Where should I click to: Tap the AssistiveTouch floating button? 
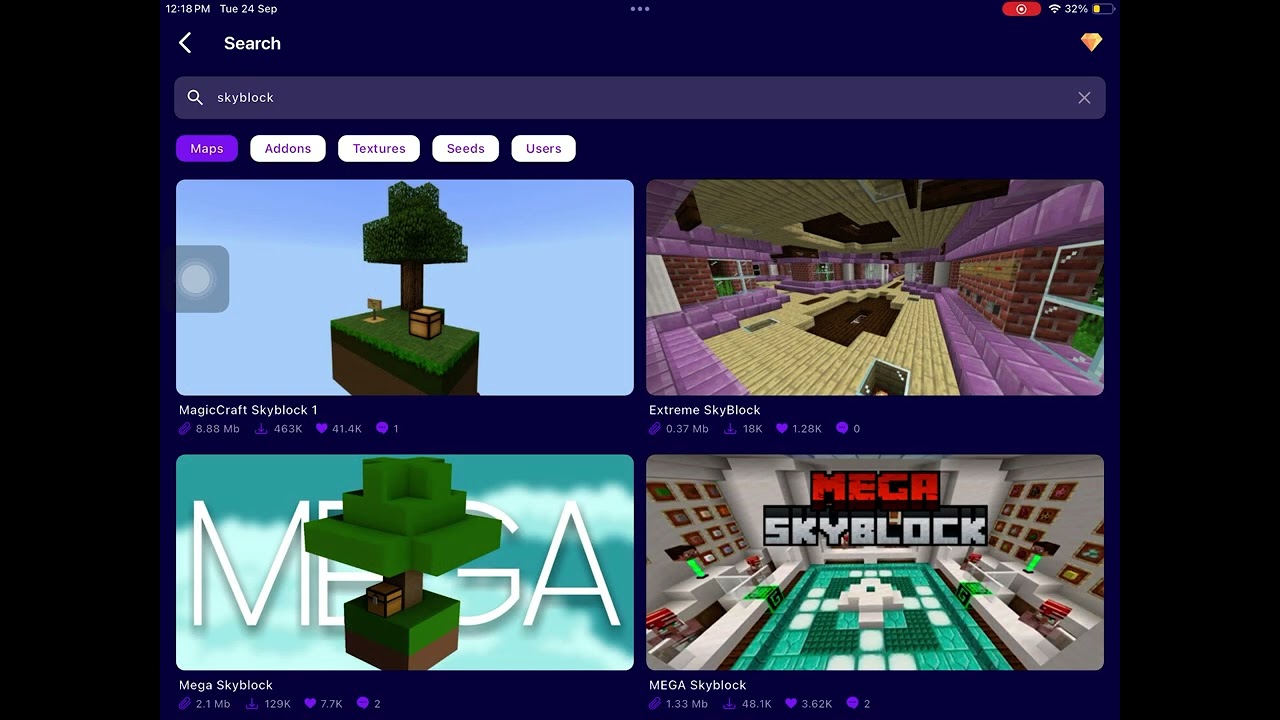coord(197,279)
